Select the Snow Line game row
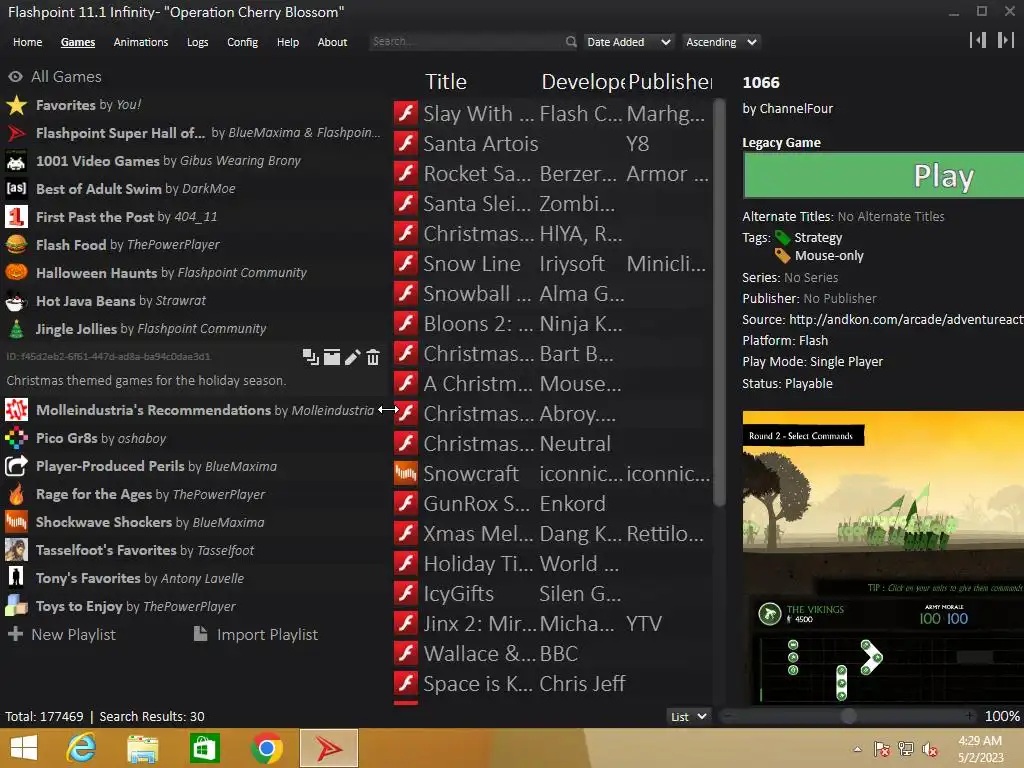 click(x=552, y=263)
